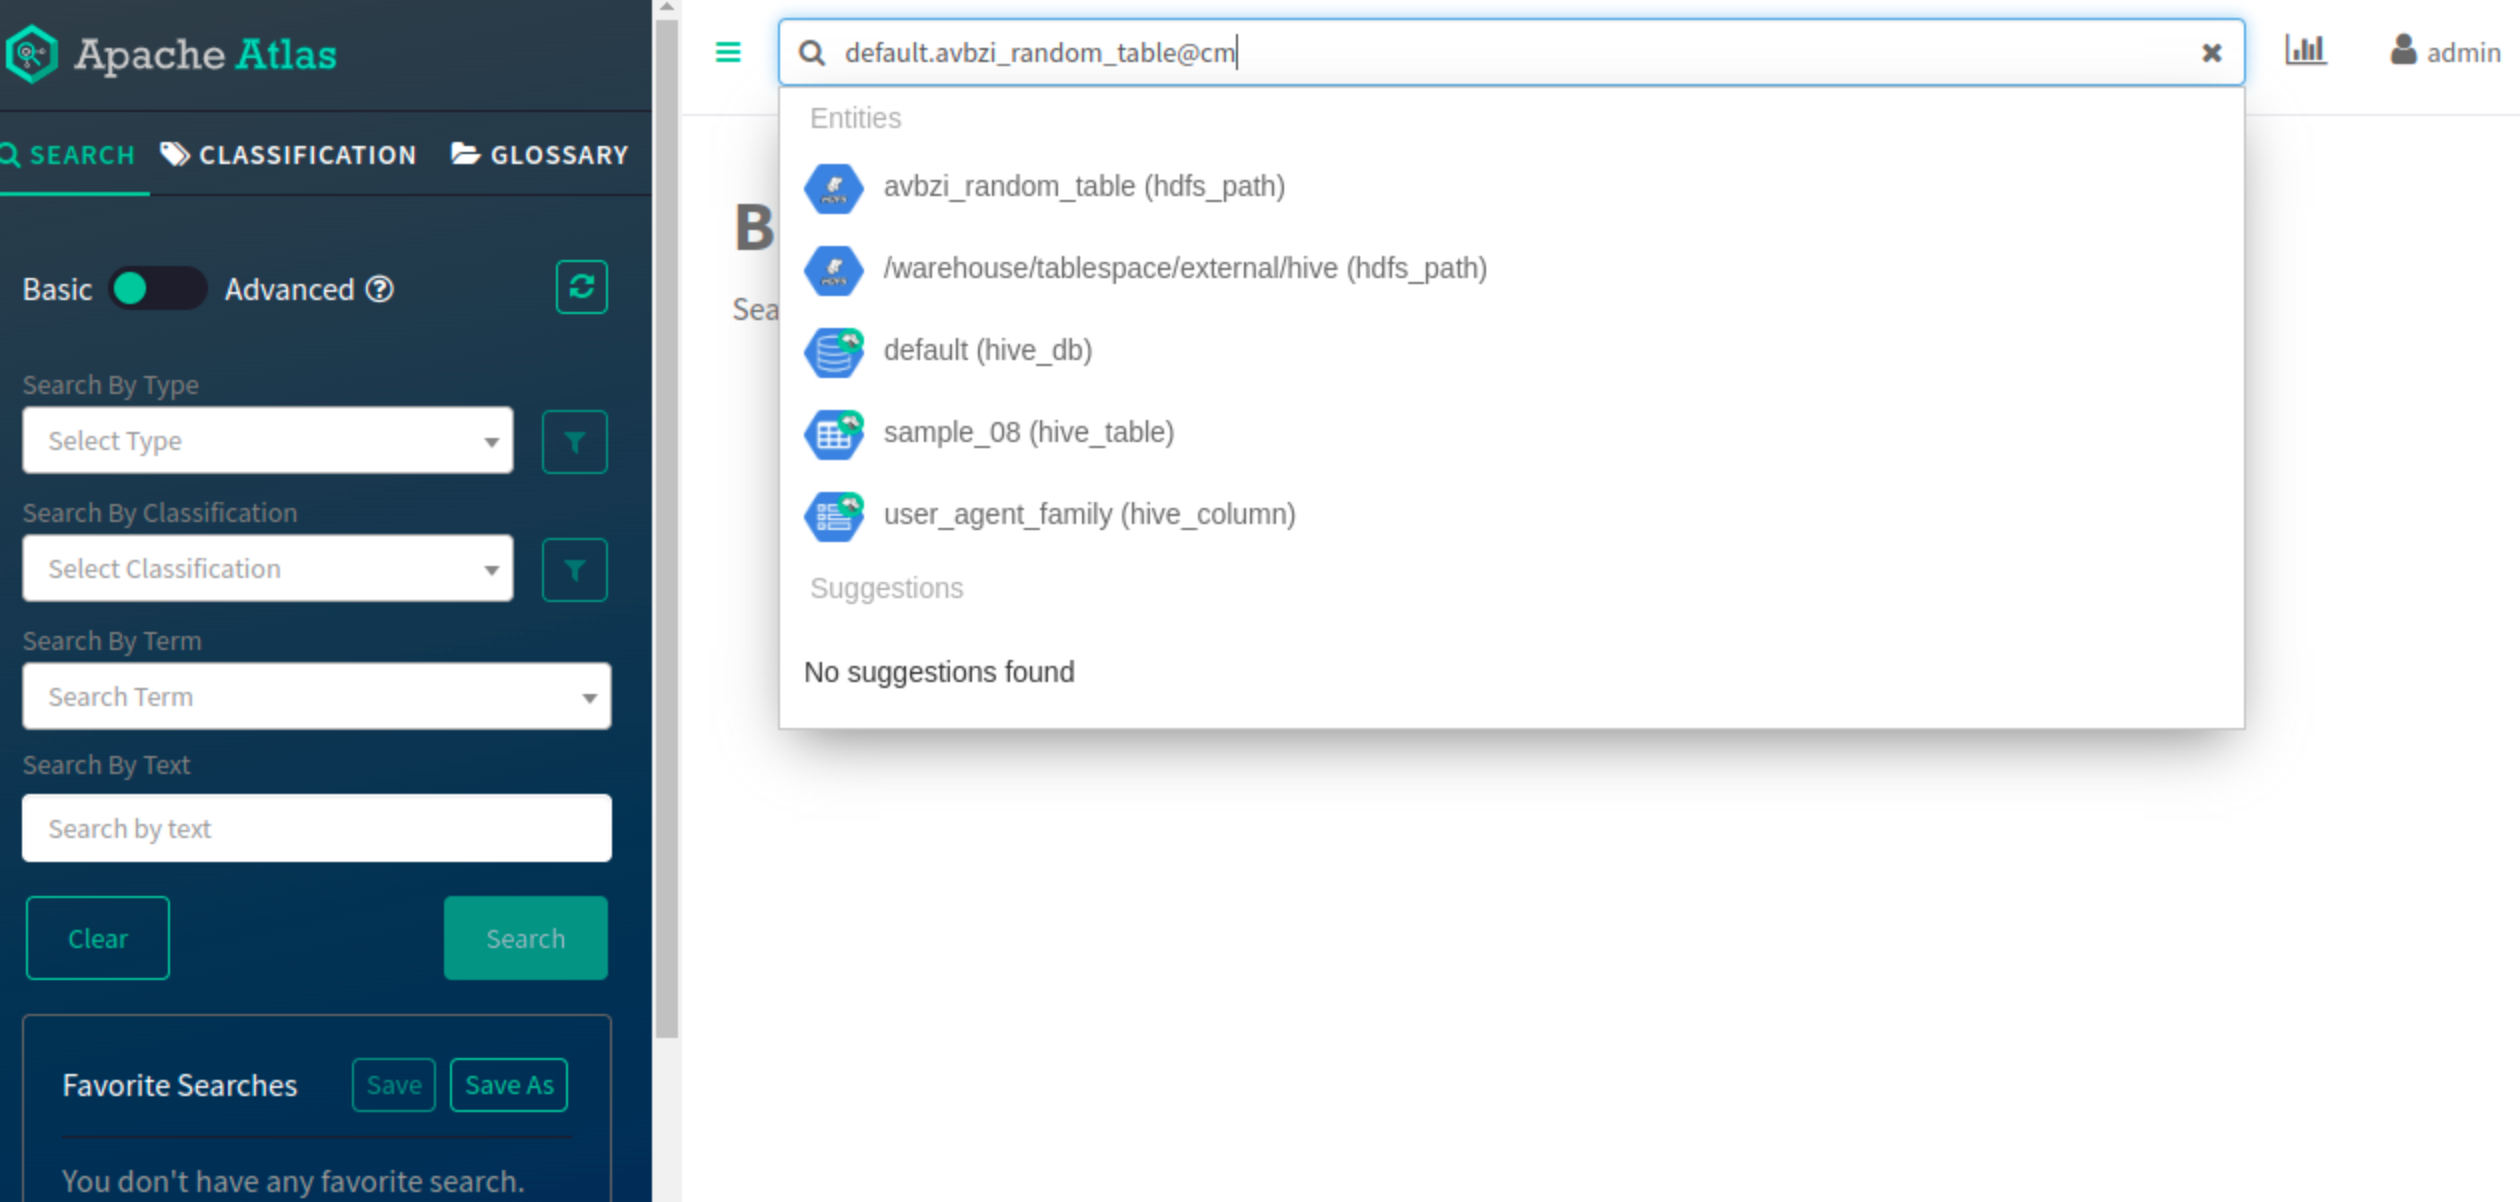
Task: Toggle the sidebar with hamburger menu icon
Action: 728,52
